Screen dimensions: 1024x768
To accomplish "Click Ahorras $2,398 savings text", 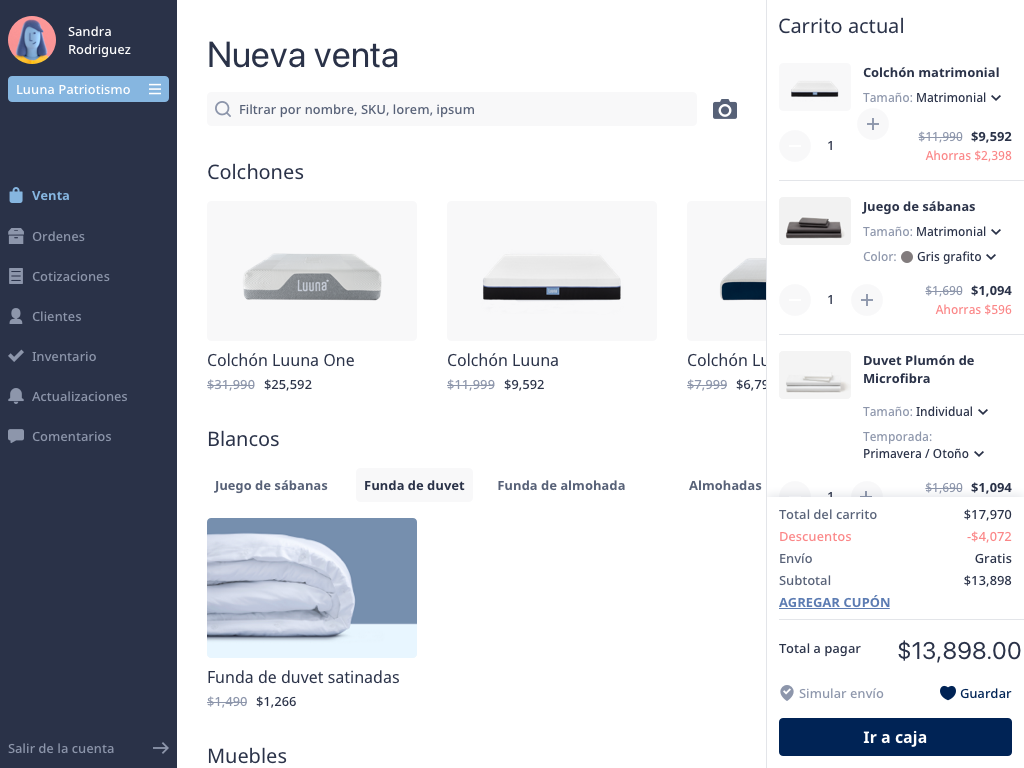I will pos(968,155).
